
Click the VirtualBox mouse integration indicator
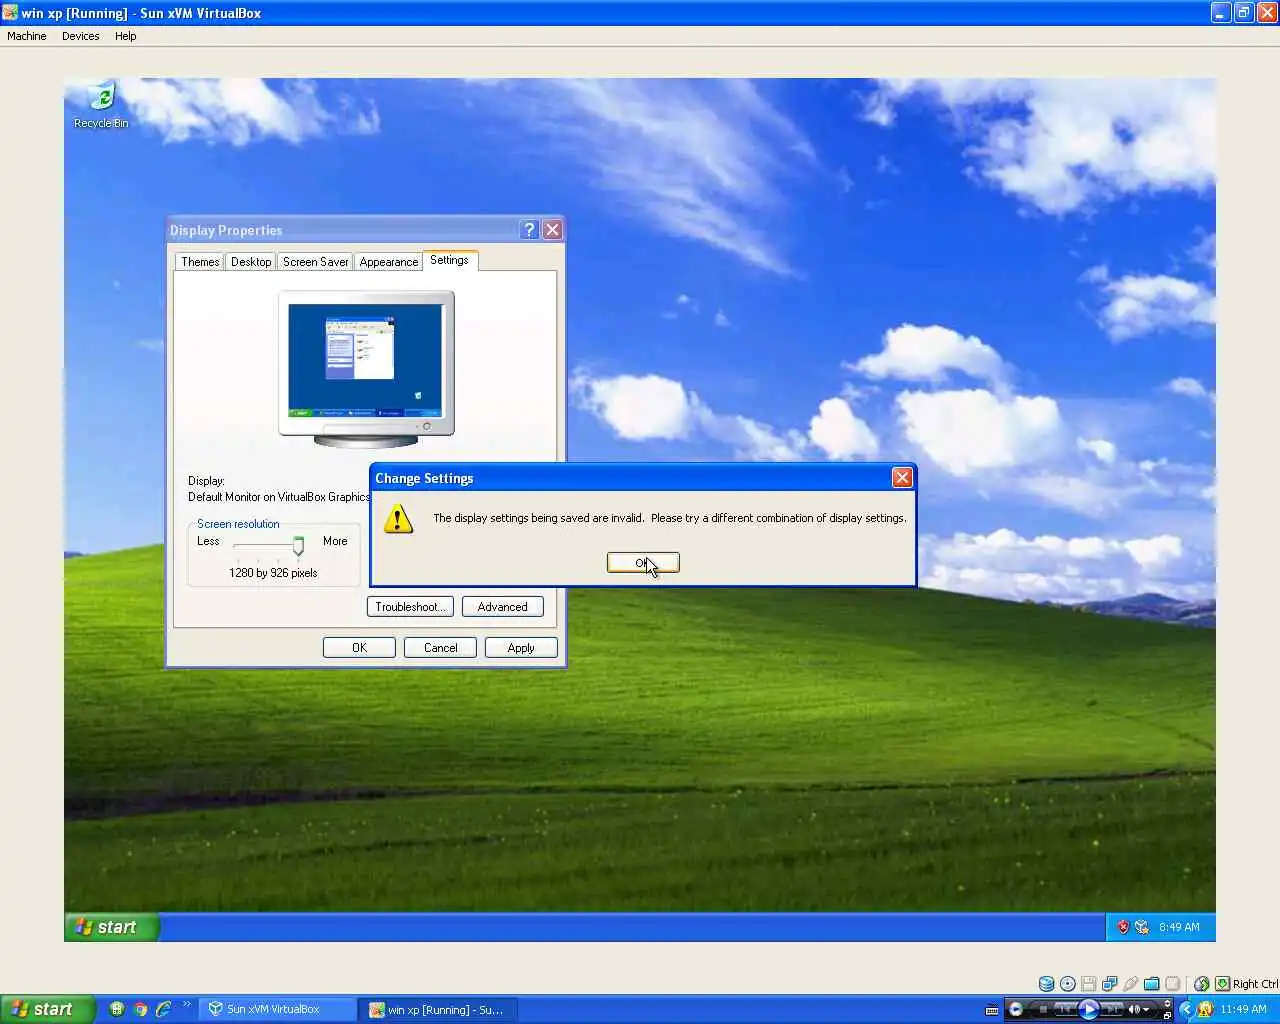tap(1201, 984)
